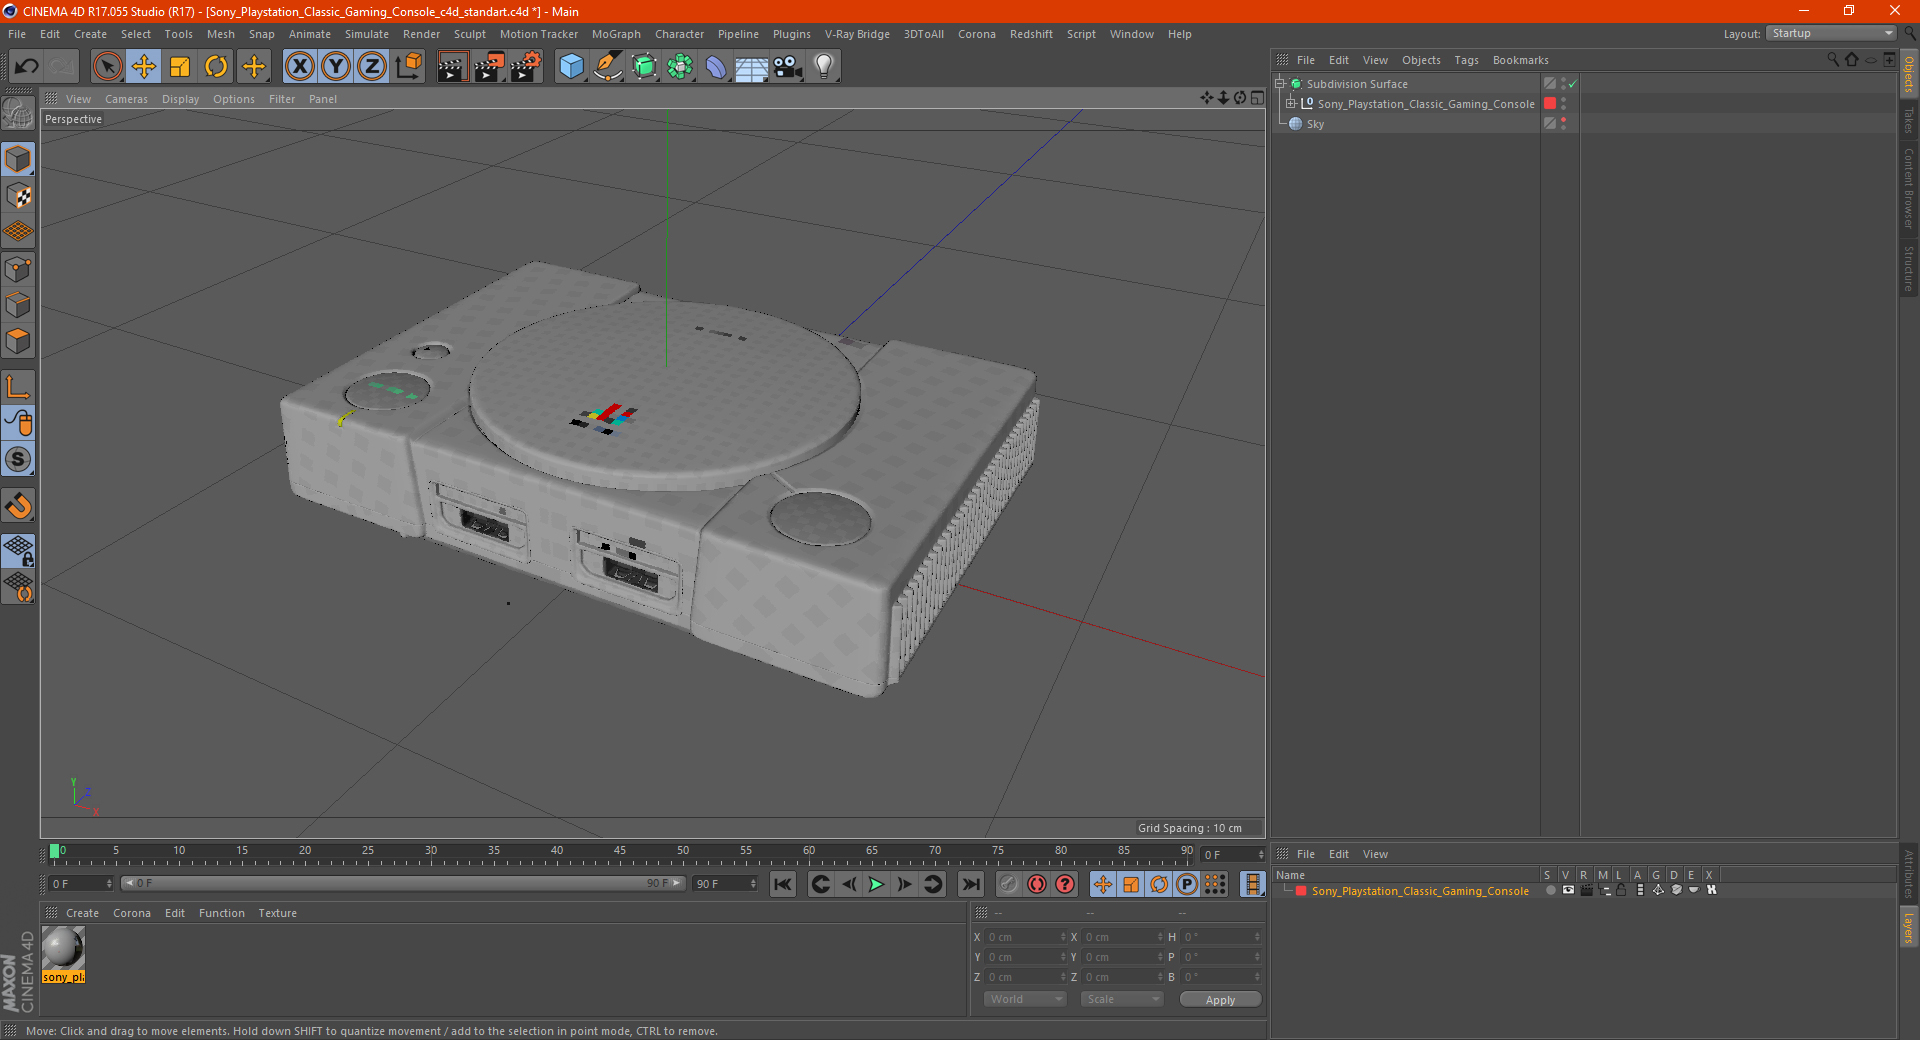Toggle Y axis lock
The width and height of the screenshot is (1920, 1040).
pos(336,67)
